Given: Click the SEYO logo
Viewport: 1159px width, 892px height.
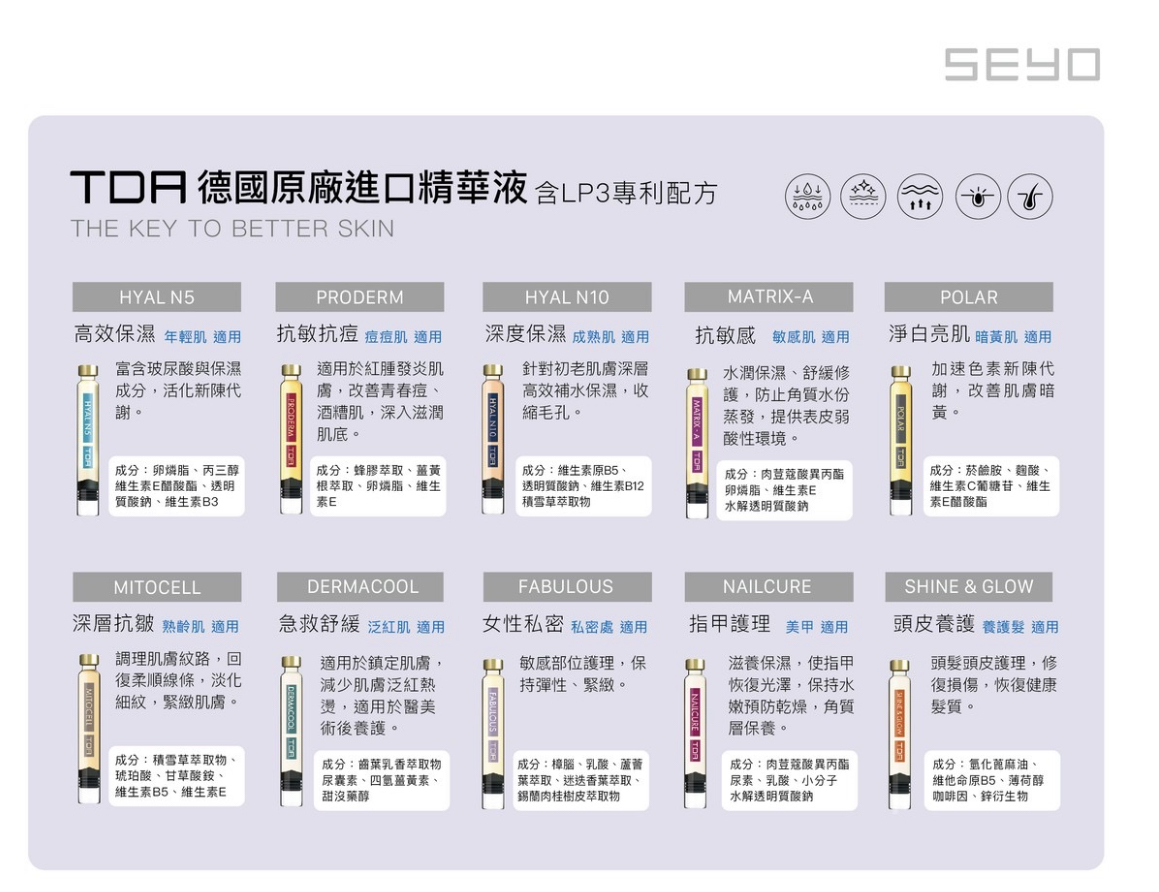Looking at the screenshot, I should 1022,64.
